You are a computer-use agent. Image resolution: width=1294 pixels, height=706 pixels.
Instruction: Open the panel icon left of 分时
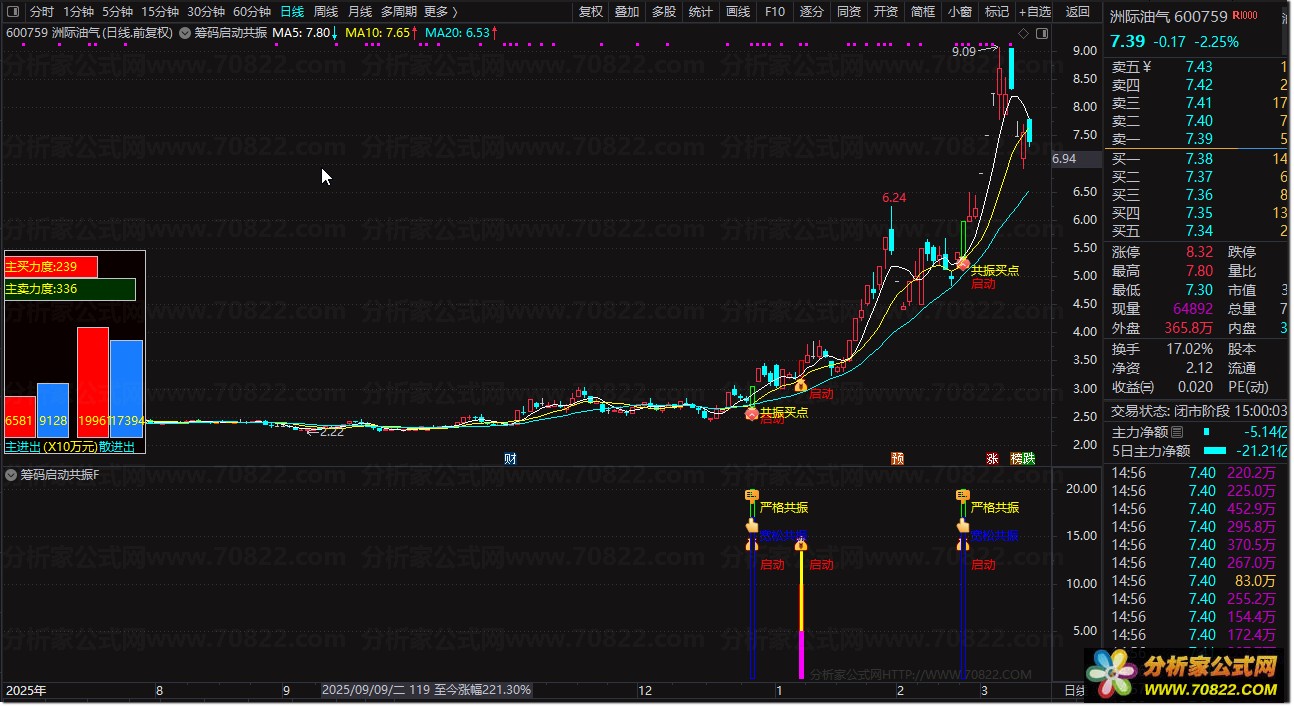(12, 12)
